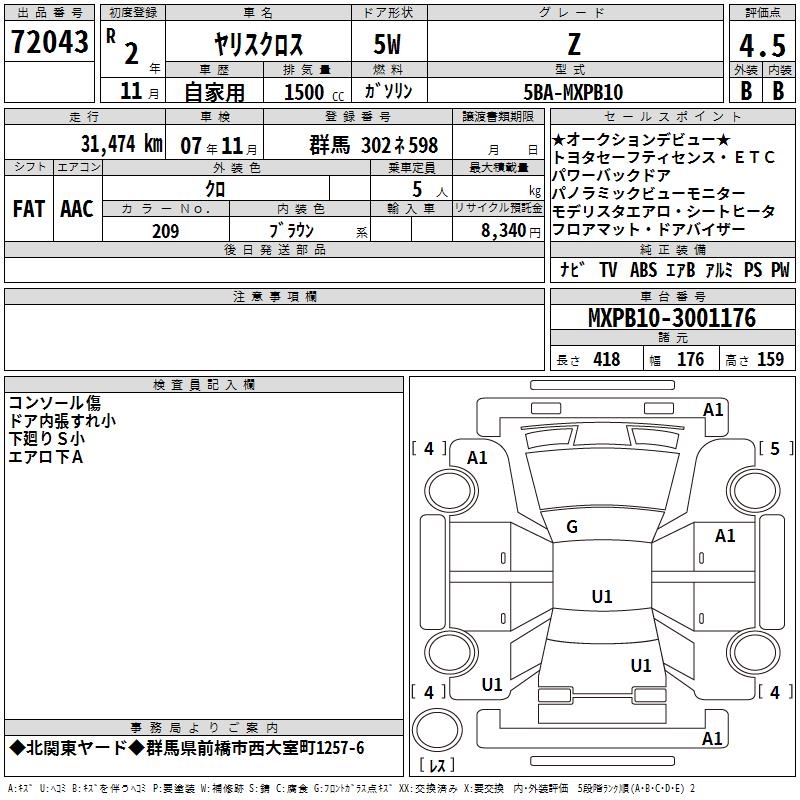Click exterior grade B under 外装
Image resolution: width=800 pixels, height=800 pixels.
coord(746,91)
